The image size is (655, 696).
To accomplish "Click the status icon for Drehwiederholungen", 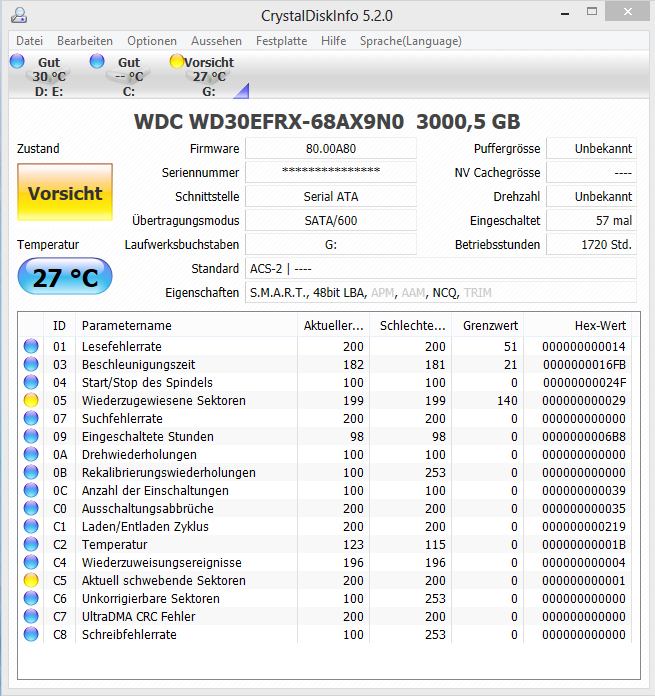I will tap(31, 454).
